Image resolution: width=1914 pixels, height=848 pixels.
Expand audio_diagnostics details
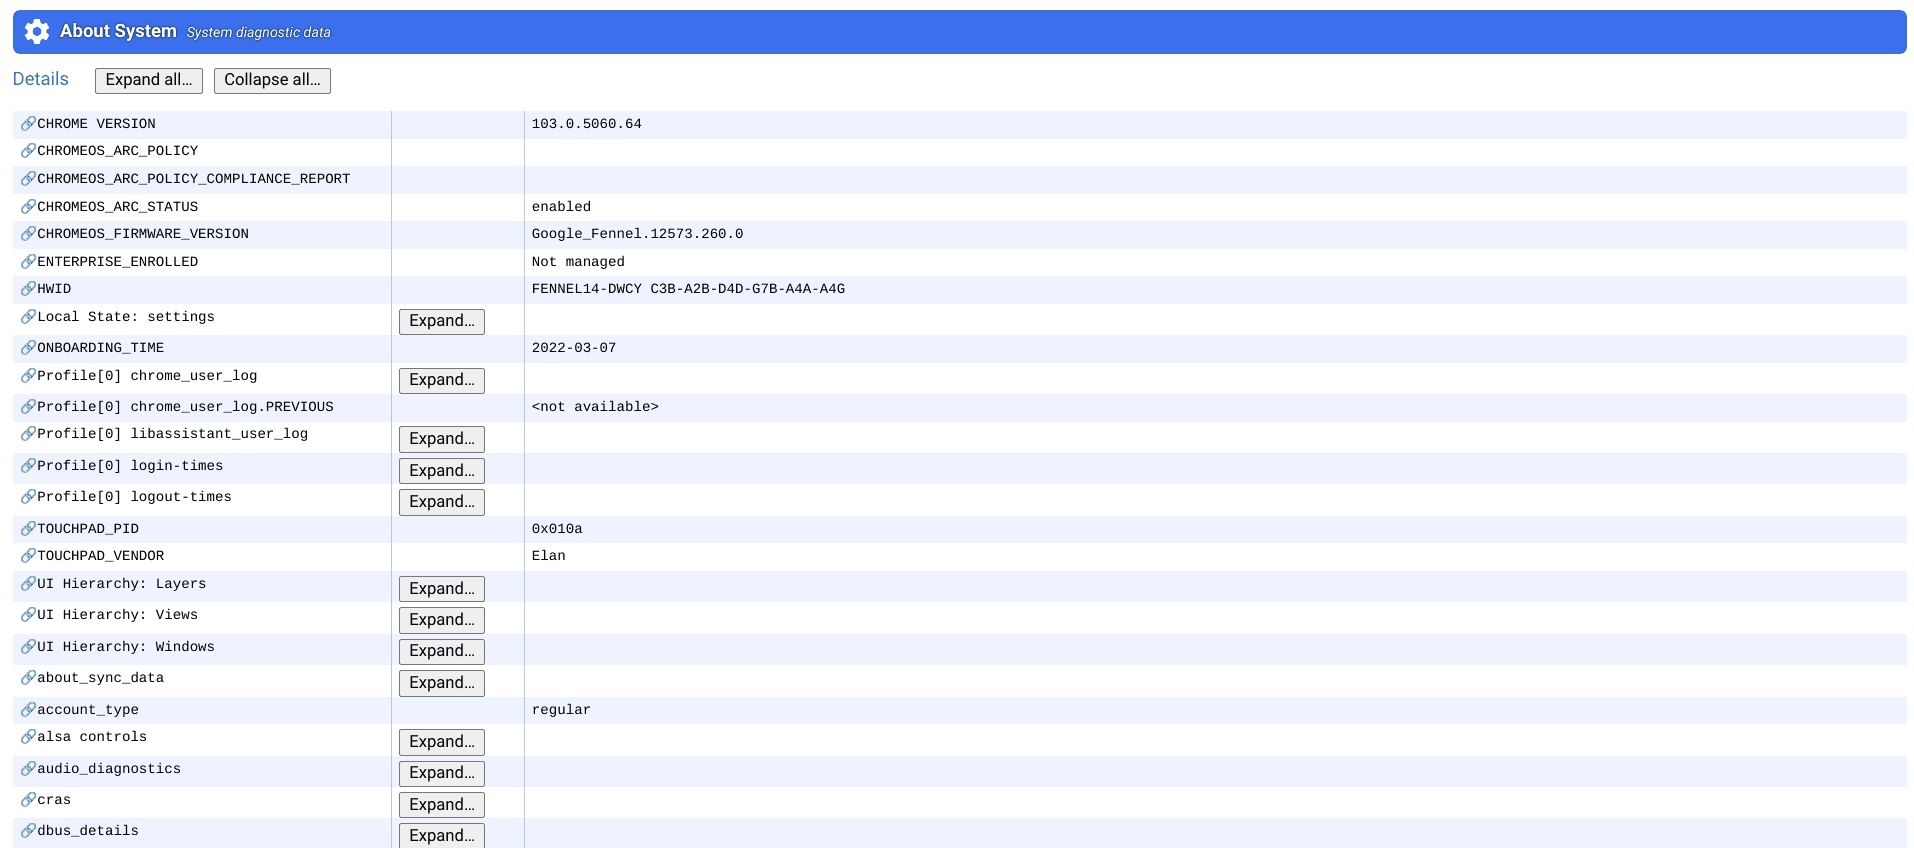coord(442,773)
